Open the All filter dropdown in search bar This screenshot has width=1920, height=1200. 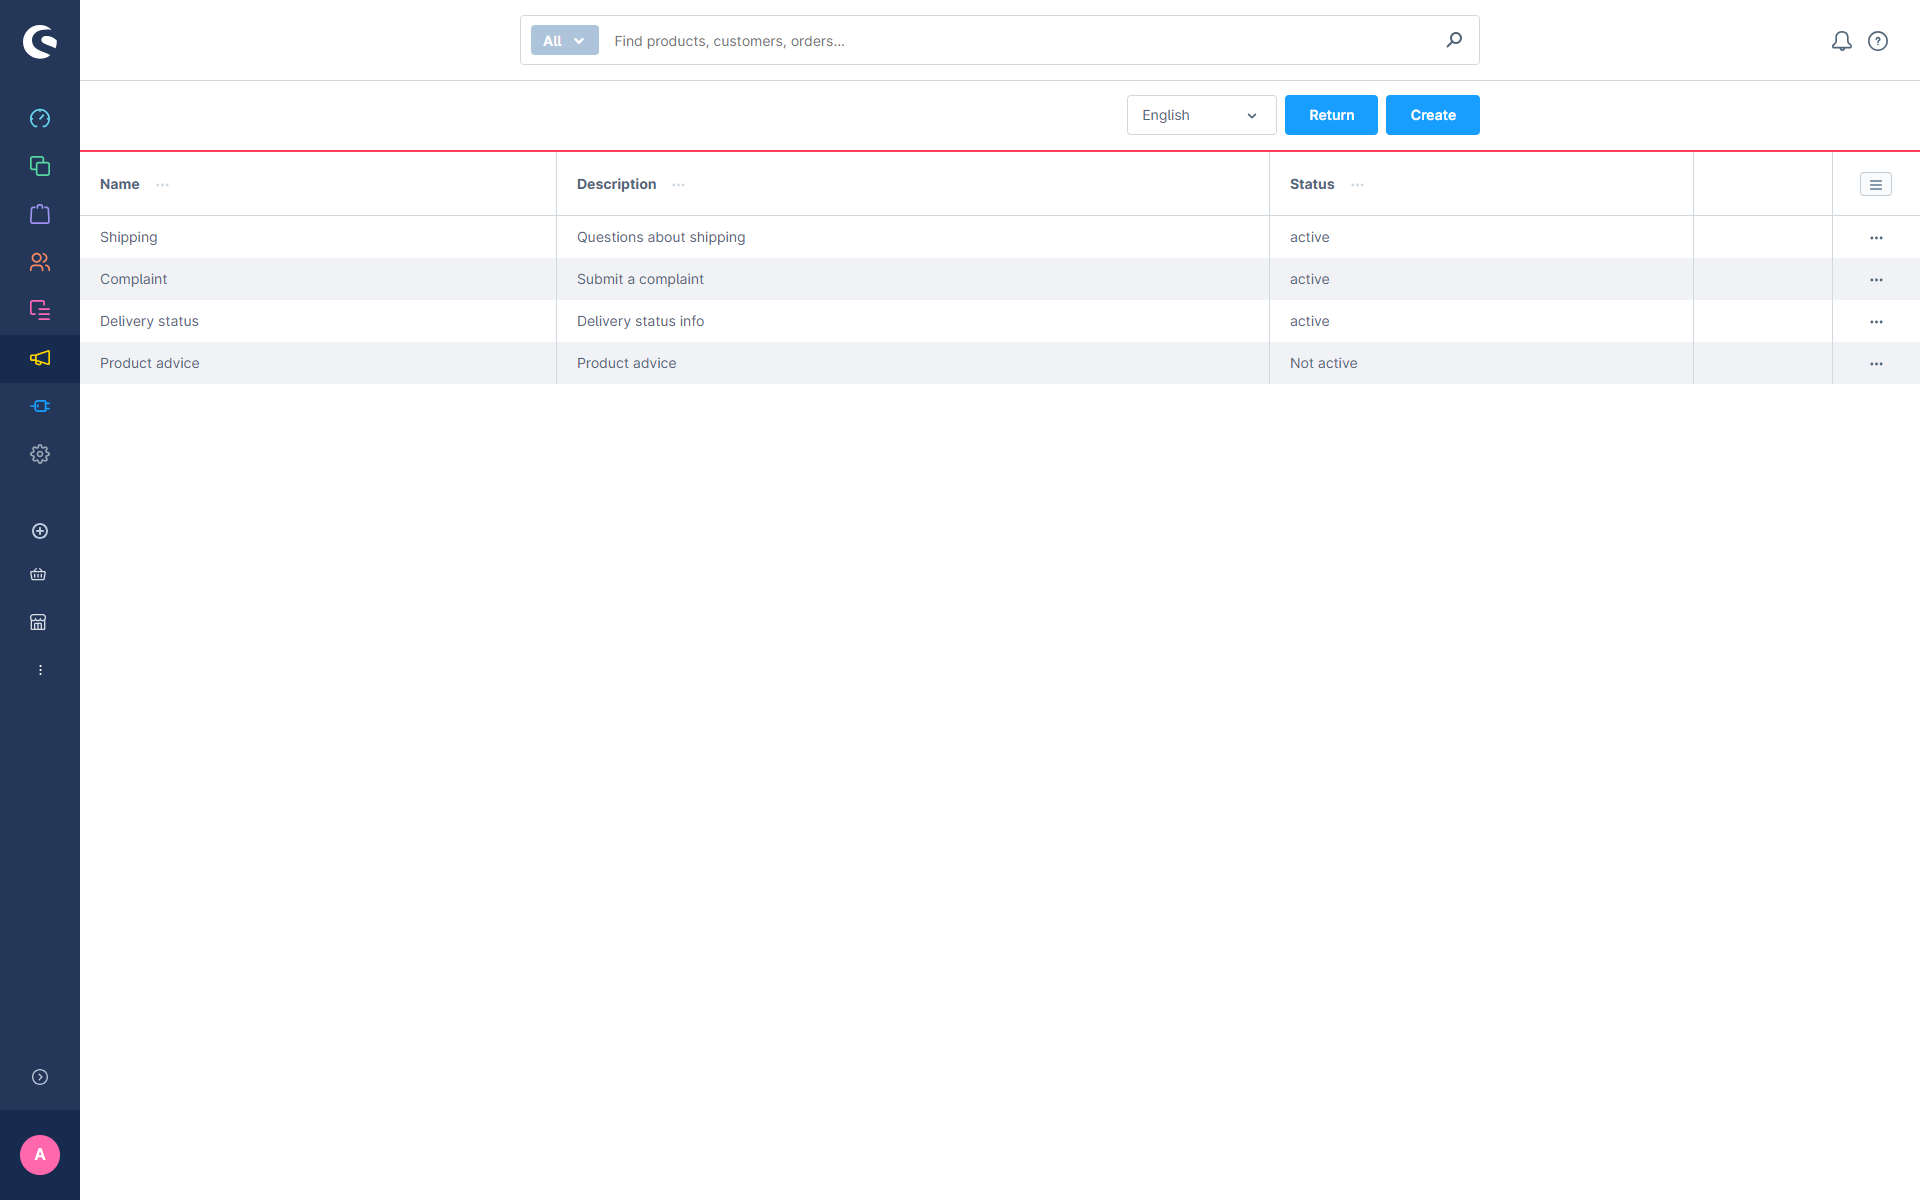(564, 40)
